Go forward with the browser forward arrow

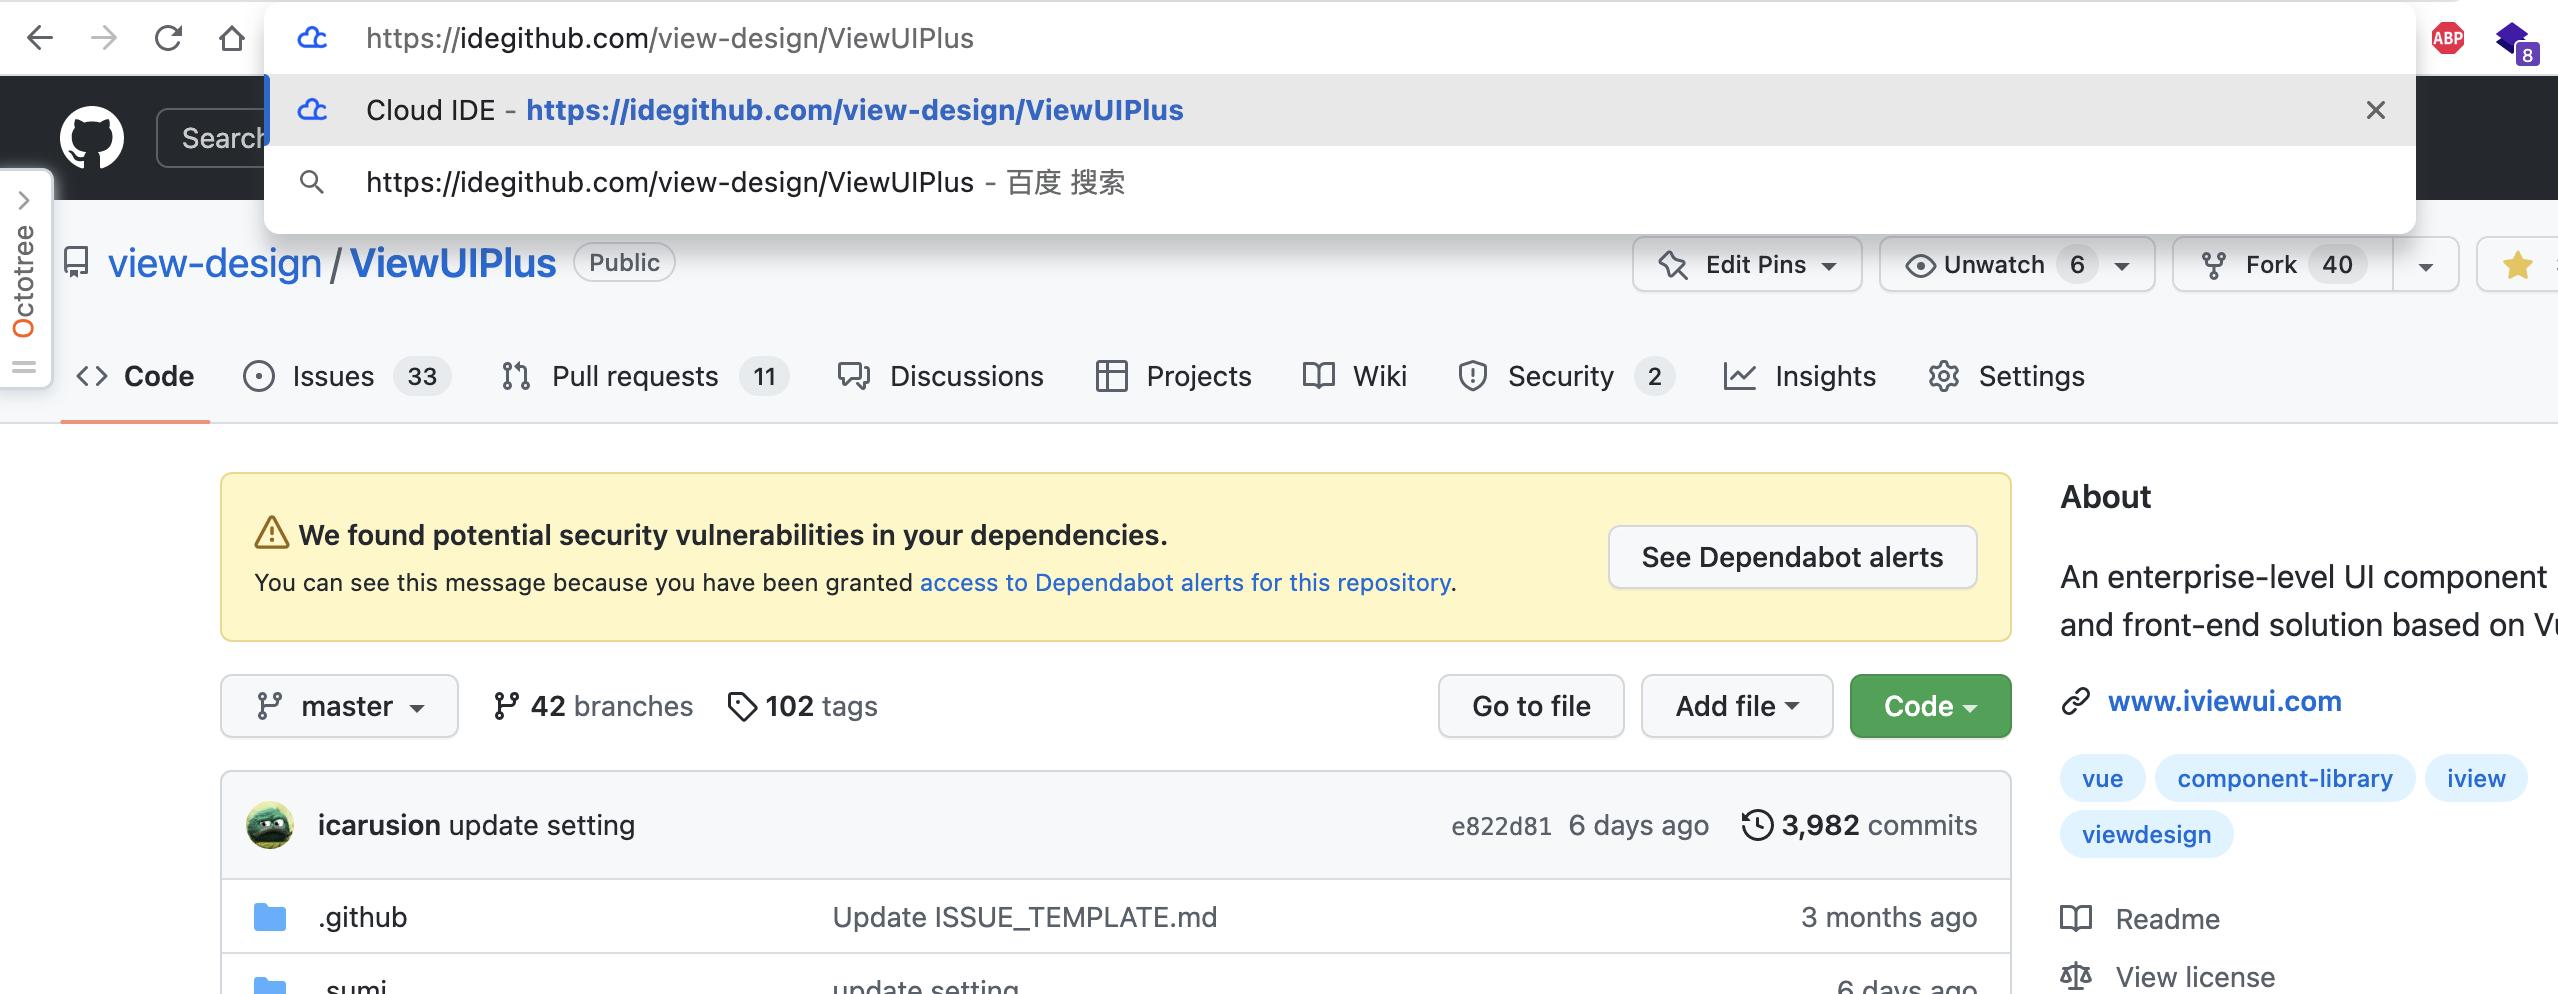pos(104,38)
